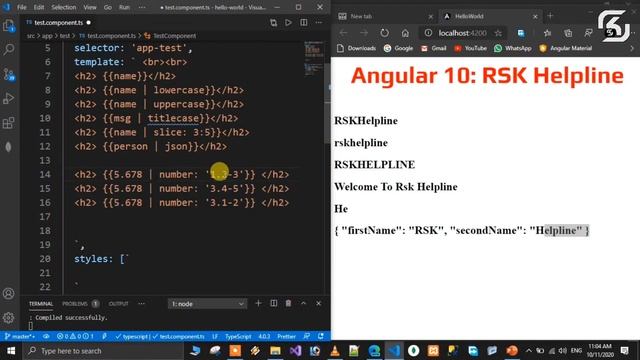Click the master branch in status bar
This screenshot has height=360, width=640.
point(20,336)
